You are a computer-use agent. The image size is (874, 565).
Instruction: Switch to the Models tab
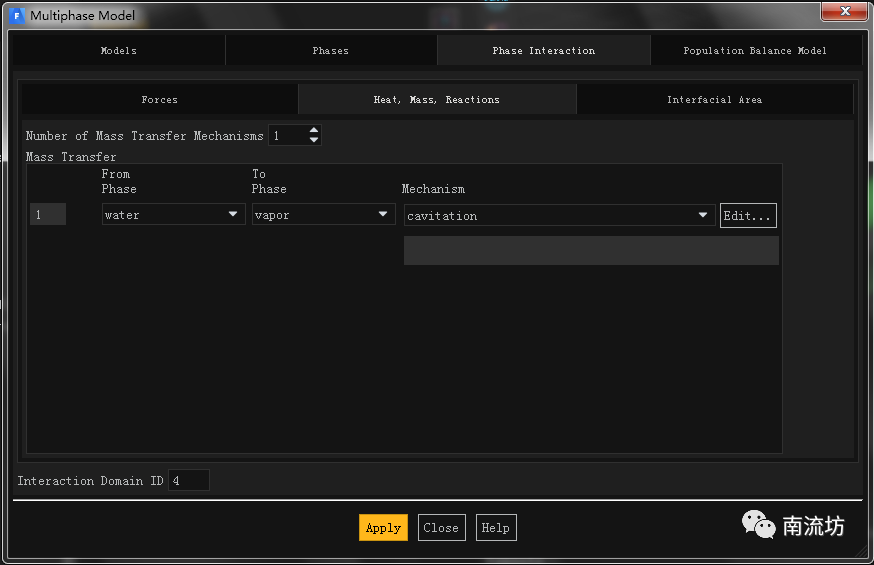[119, 50]
